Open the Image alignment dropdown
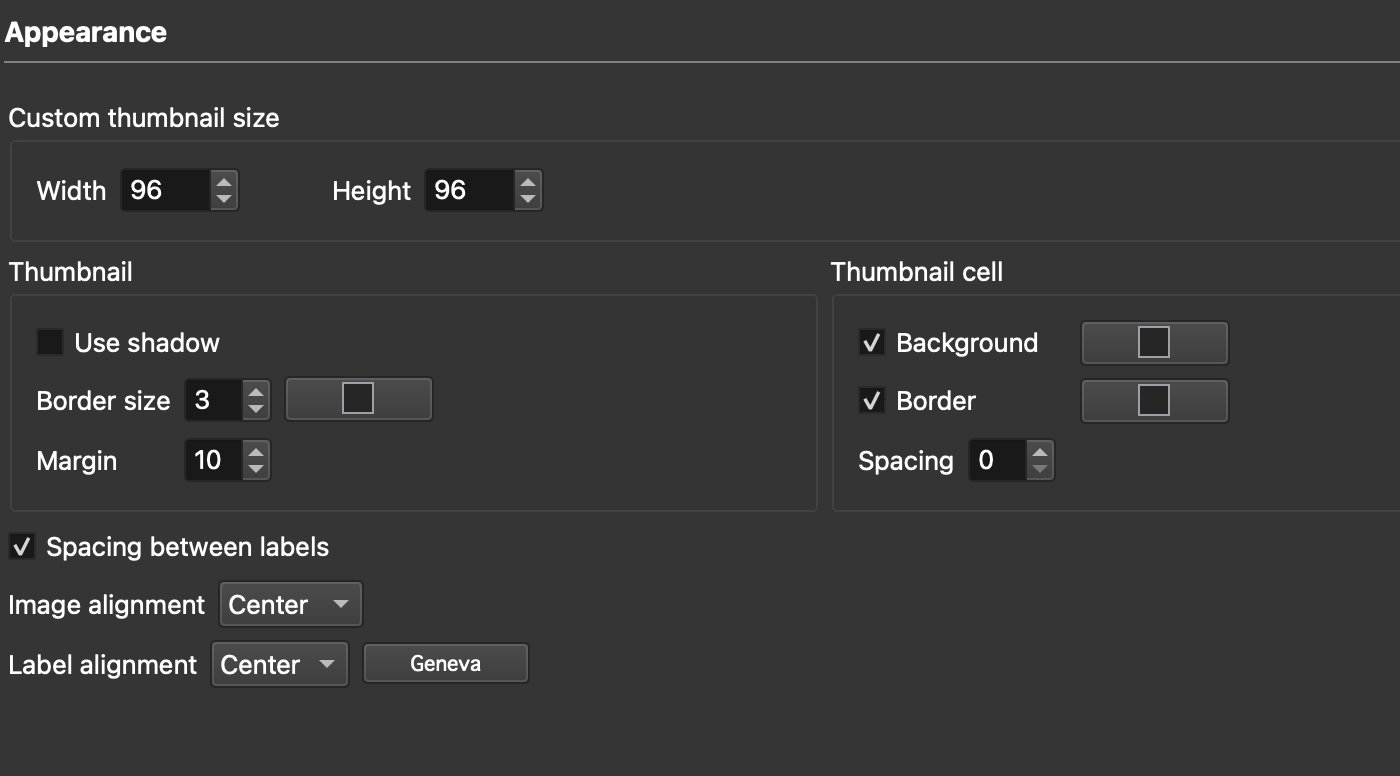The height and width of the screenshot is (776, 1400). [x=290, y=605]
